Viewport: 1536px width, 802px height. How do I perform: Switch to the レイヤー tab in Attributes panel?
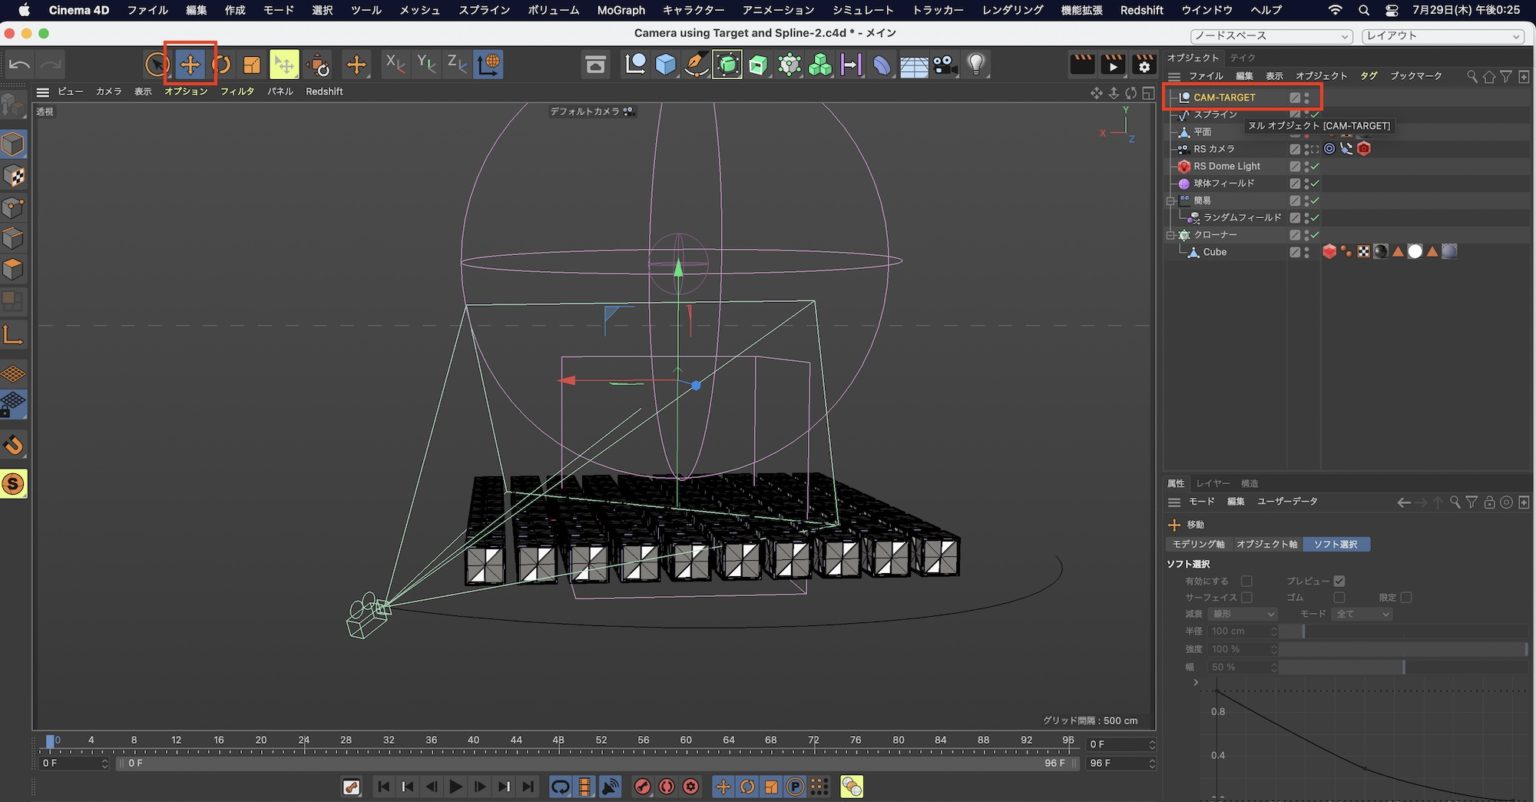coord(1212,482)
